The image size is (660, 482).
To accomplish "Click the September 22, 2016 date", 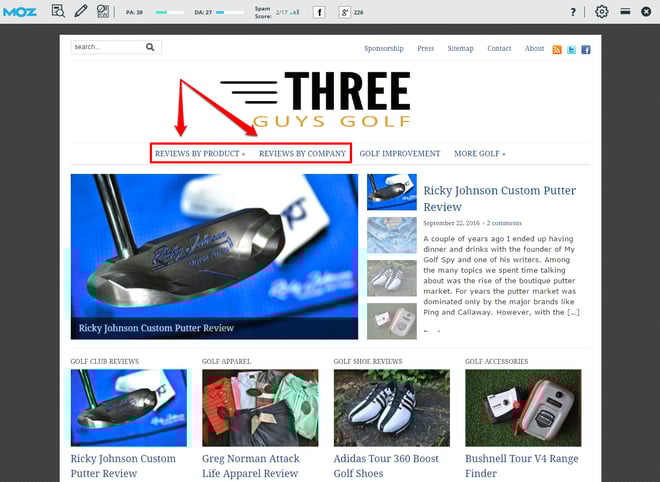I will (x=451, y=223).
